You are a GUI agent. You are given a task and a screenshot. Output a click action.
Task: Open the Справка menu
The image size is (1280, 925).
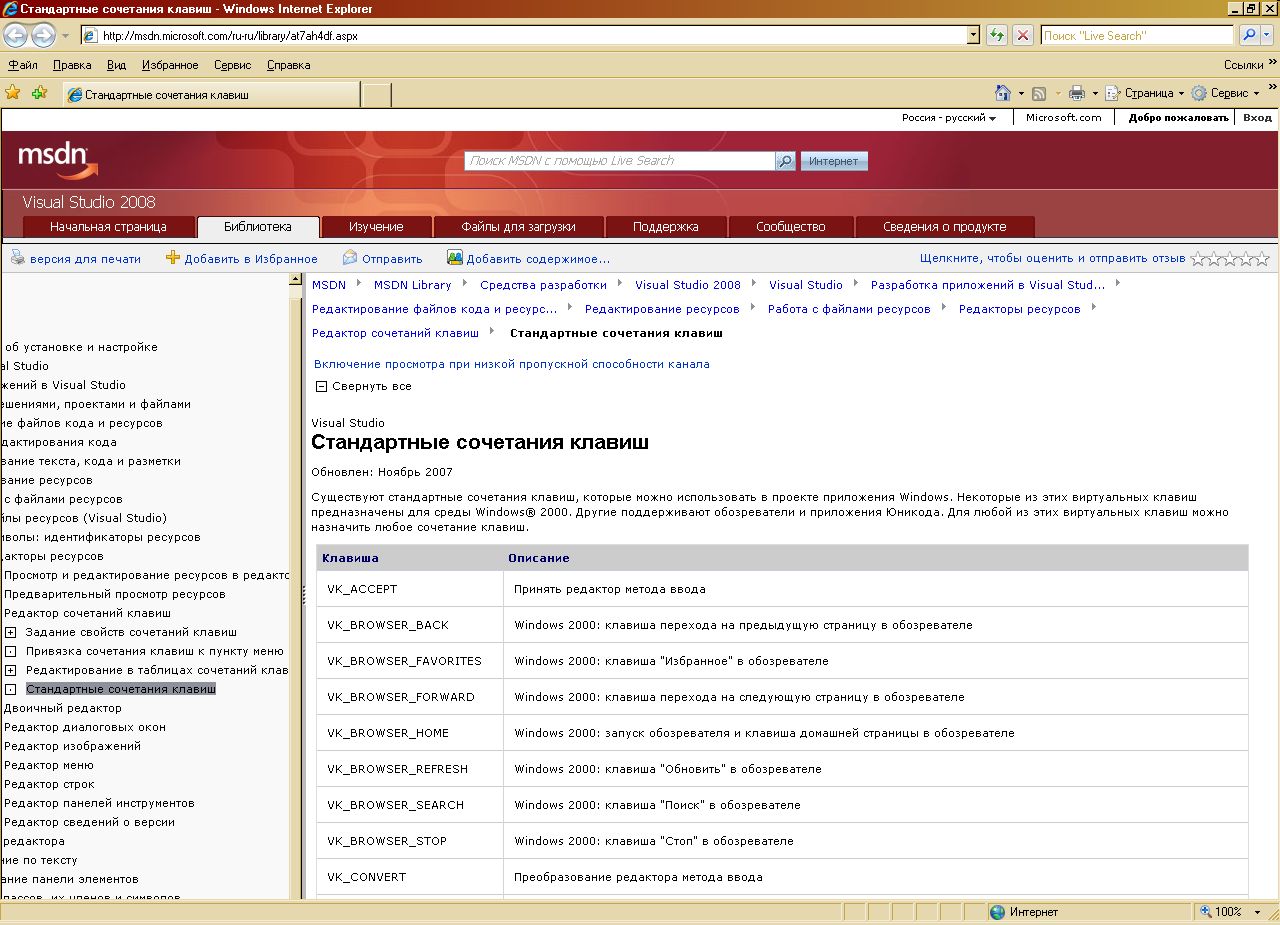click(288, 65)
